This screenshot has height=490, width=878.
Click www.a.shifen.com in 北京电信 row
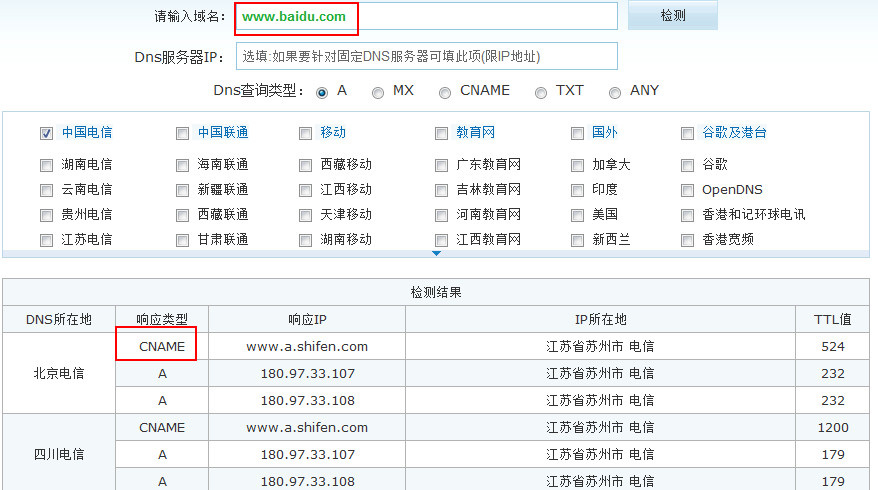[x=307, y=347]
